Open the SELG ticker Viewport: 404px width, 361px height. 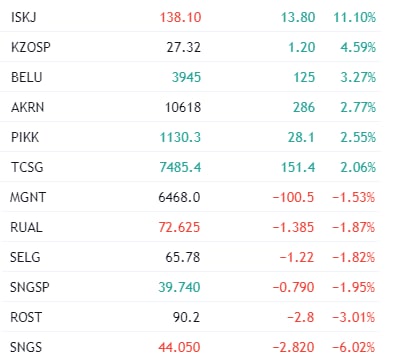point(25,257)
